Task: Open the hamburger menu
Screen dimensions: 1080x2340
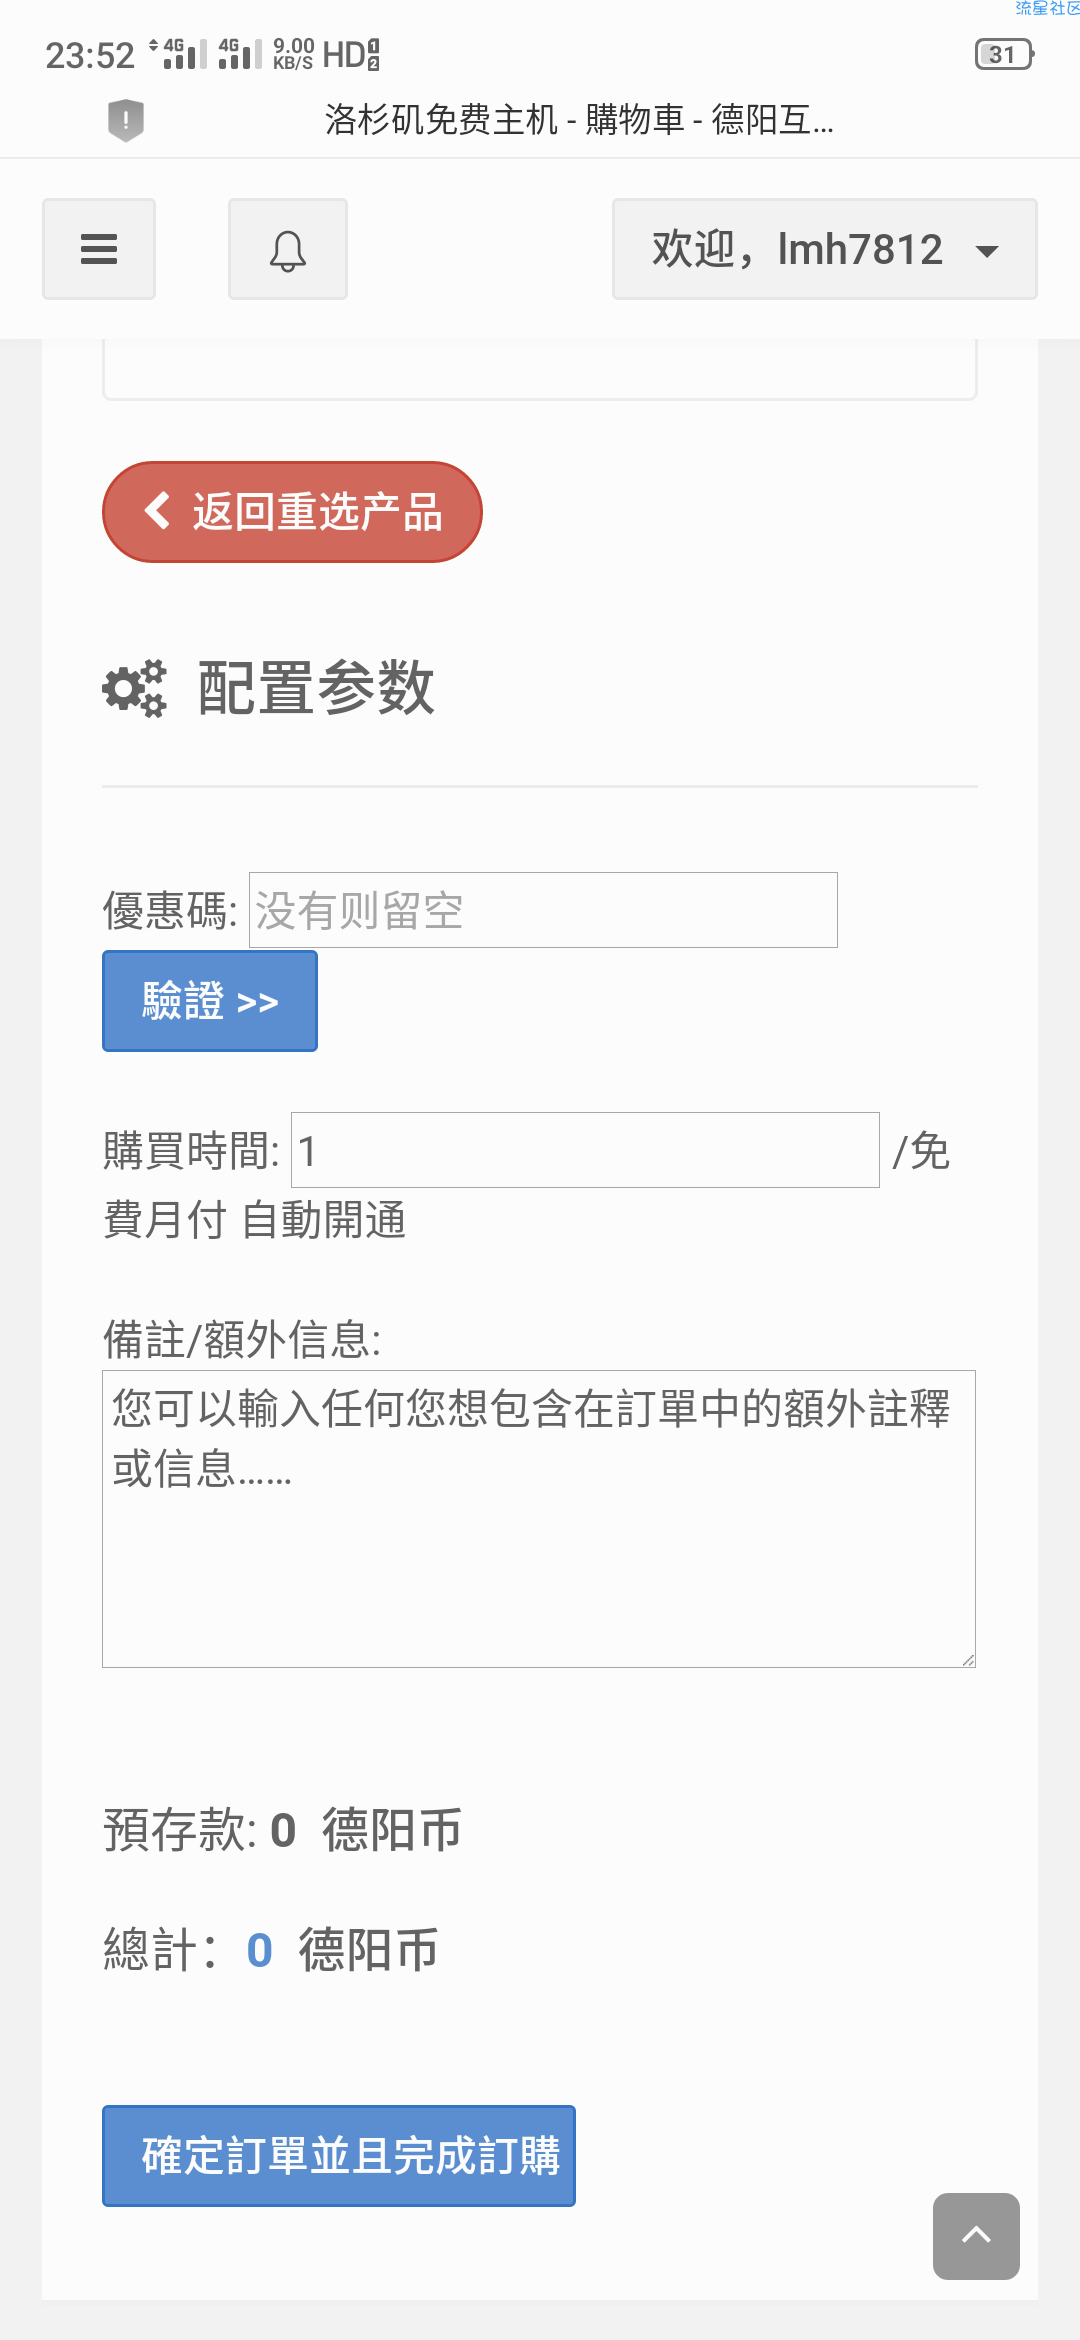Action: [99, 249]
